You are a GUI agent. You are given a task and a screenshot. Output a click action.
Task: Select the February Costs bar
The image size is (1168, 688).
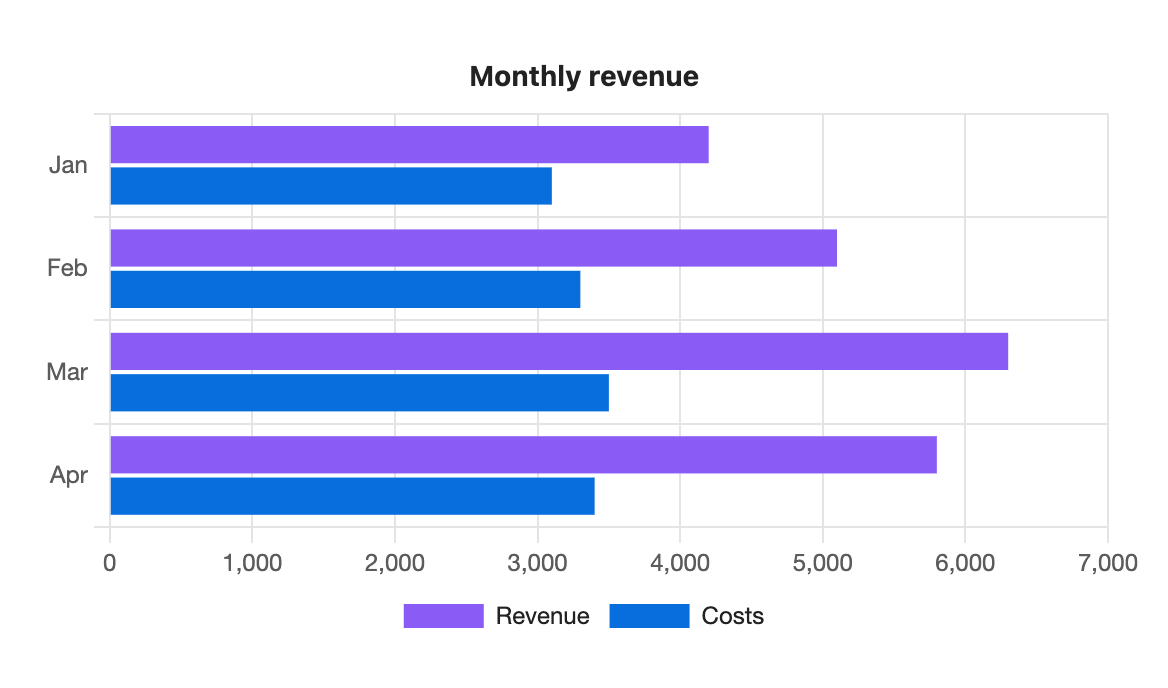pyautogui.click(x=345, y=289)
